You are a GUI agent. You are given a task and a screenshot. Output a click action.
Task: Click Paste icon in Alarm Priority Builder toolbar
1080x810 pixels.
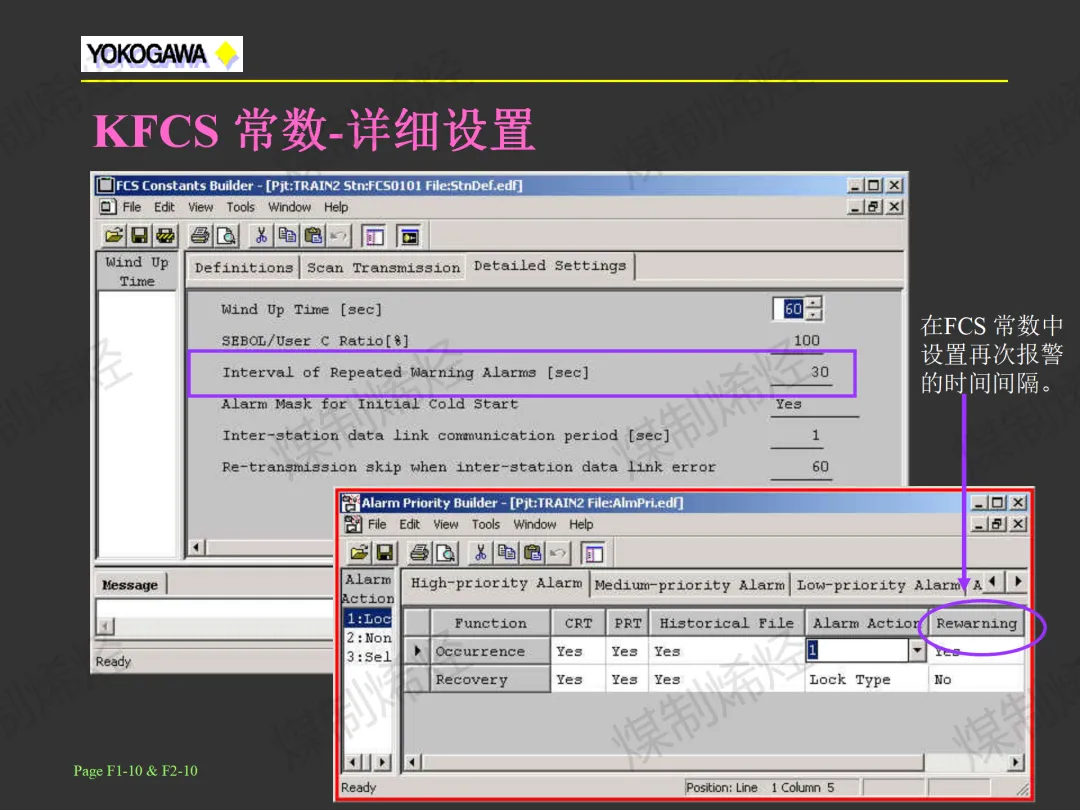point(532,552)
